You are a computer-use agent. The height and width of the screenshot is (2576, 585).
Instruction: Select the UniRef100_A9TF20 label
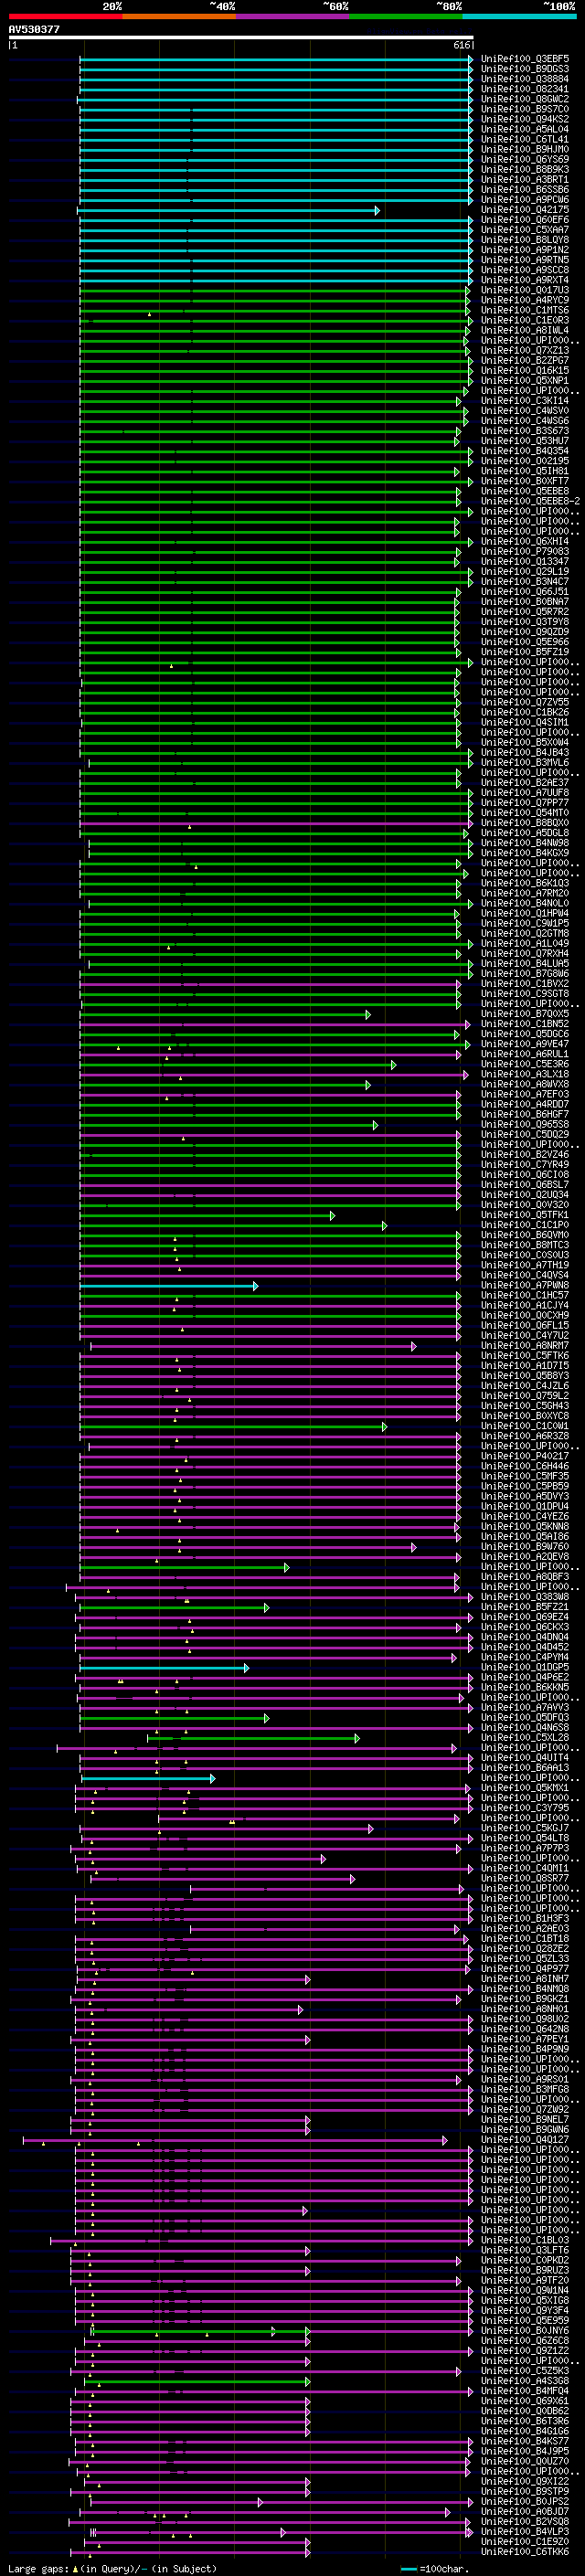coord(525,2280)
